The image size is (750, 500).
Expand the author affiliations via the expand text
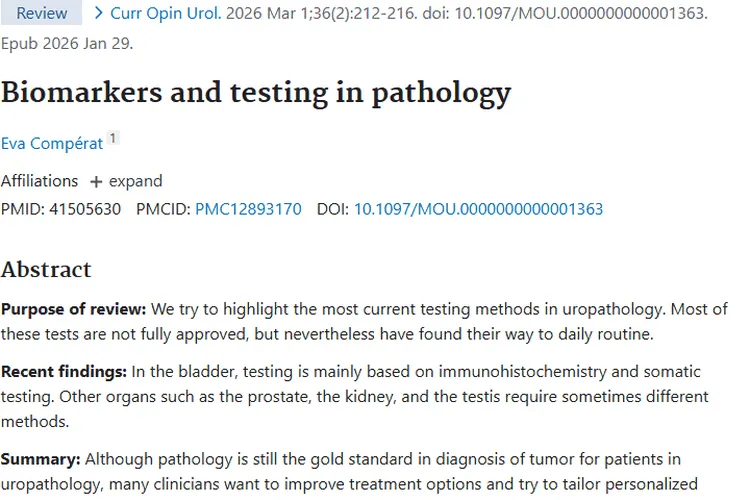[135, 181]
